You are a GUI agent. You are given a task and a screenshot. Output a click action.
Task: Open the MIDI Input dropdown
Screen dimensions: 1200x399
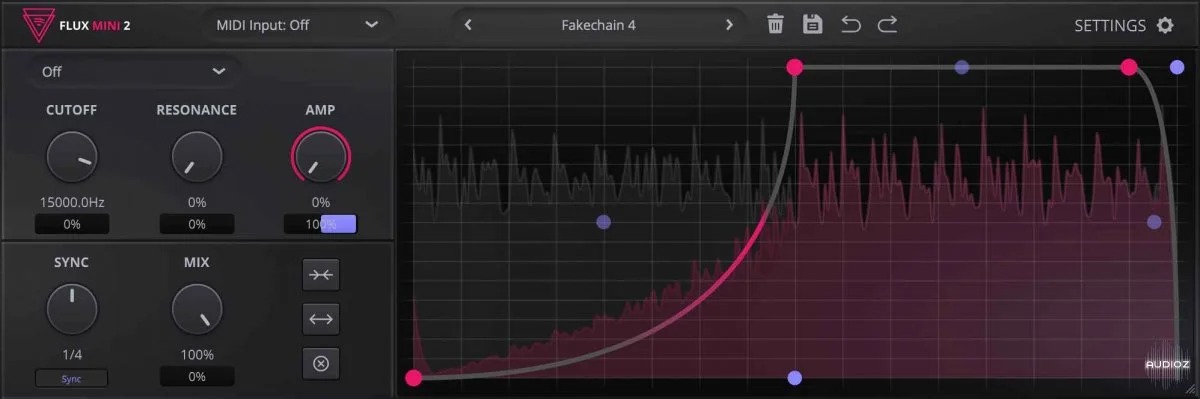click(x=297, y=24)
